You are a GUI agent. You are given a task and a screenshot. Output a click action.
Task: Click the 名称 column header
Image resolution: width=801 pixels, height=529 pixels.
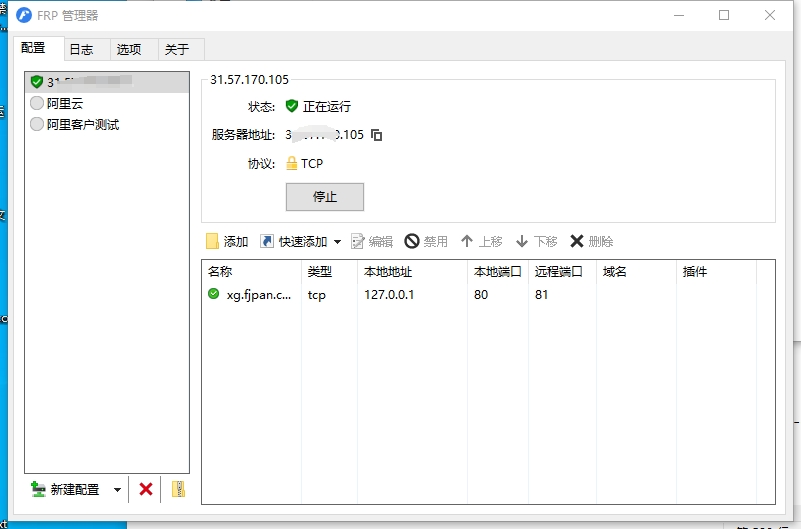(x=220, y=272)
